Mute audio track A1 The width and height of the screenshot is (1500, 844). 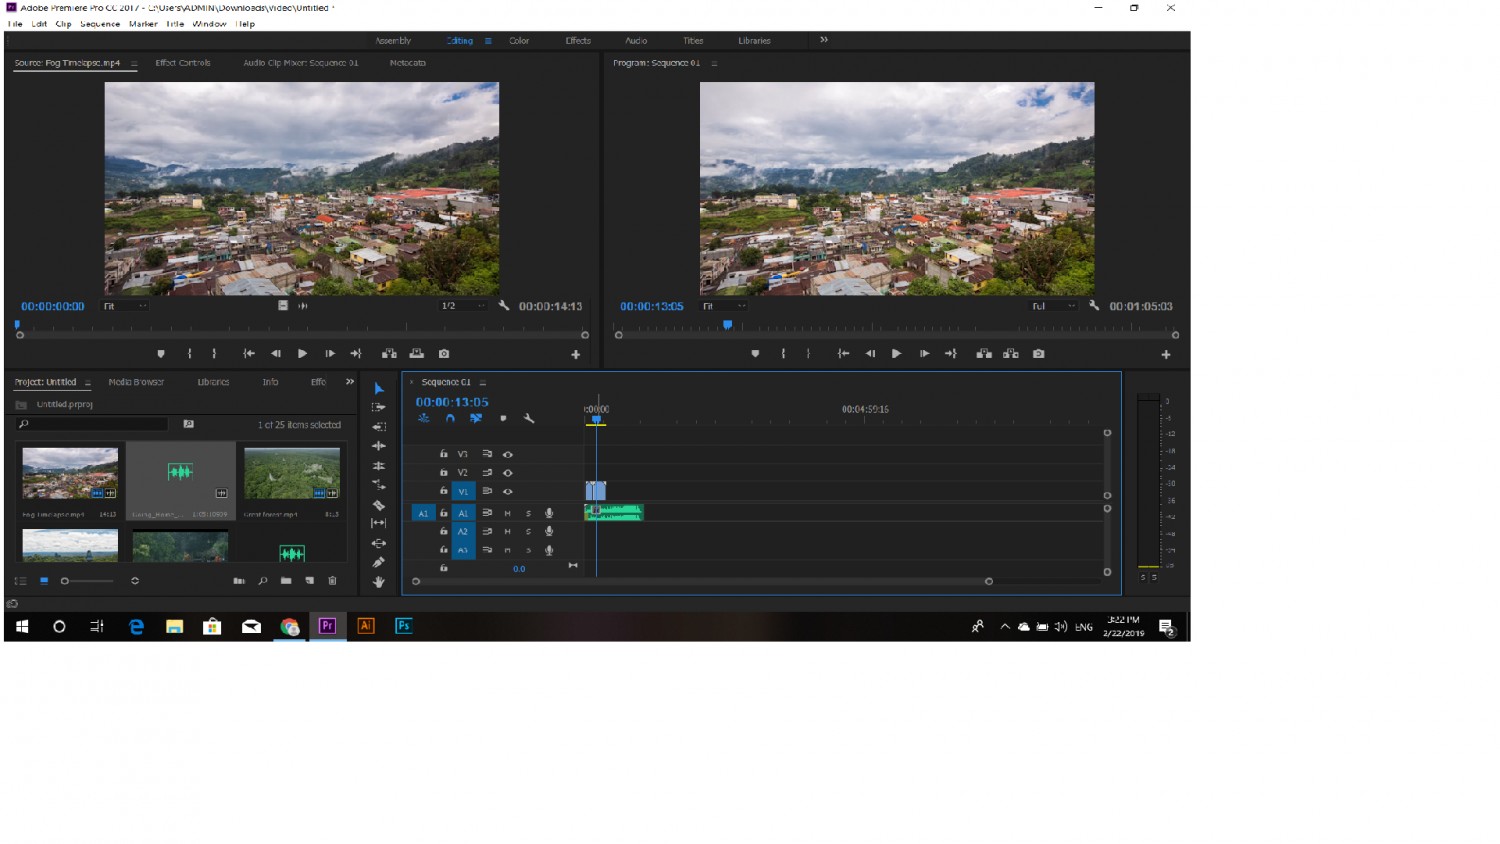click(x=508, y=513)
